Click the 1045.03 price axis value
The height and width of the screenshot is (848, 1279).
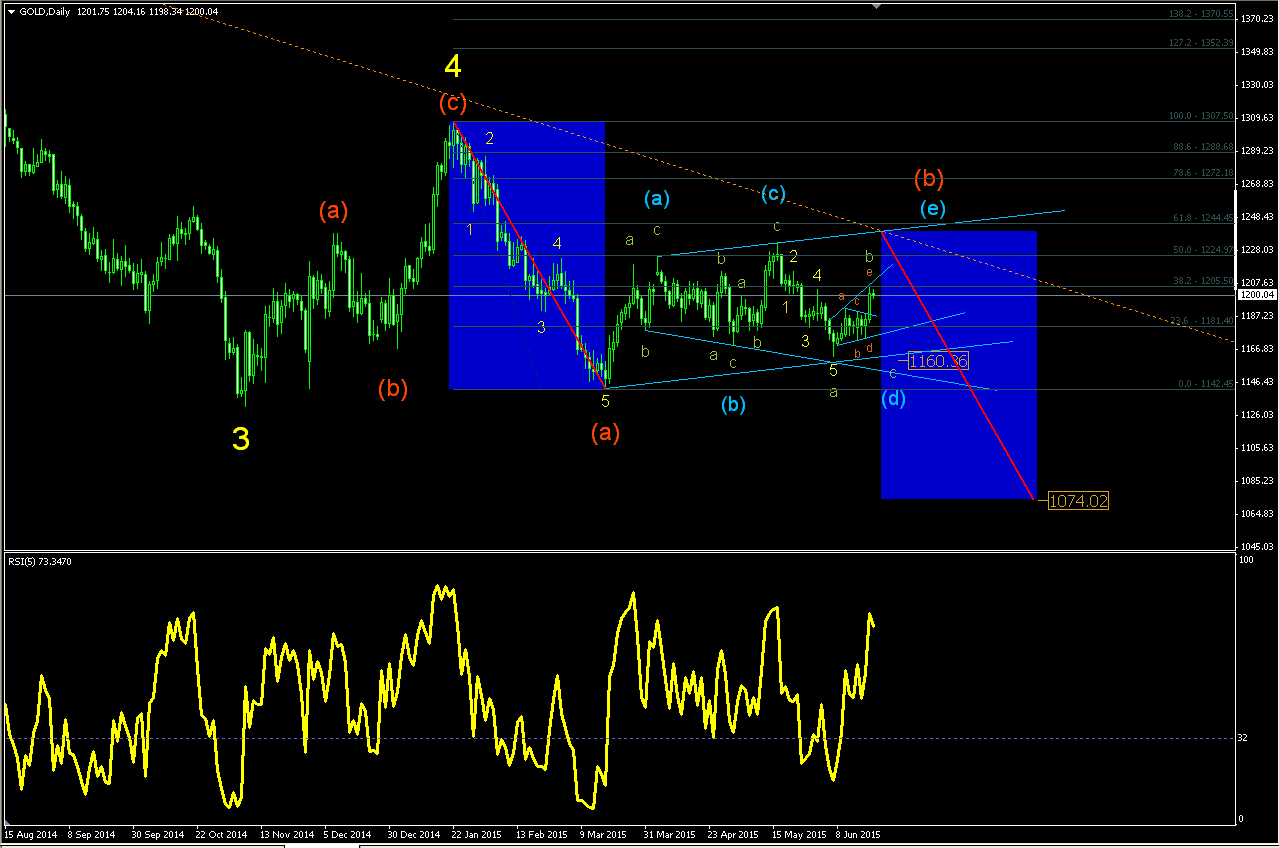(1257, 546)
